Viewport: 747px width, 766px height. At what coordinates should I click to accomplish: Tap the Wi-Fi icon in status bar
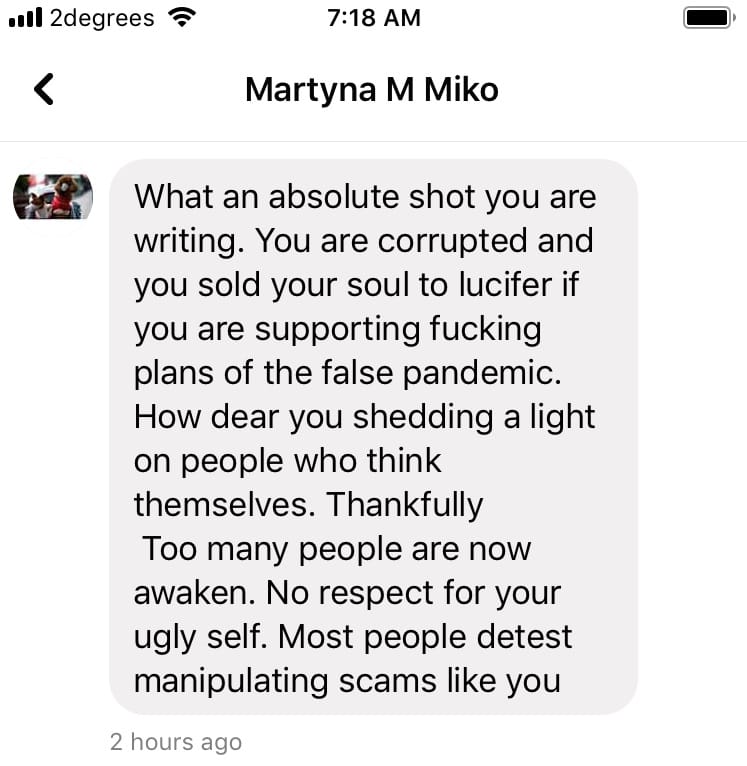[181, 18]
